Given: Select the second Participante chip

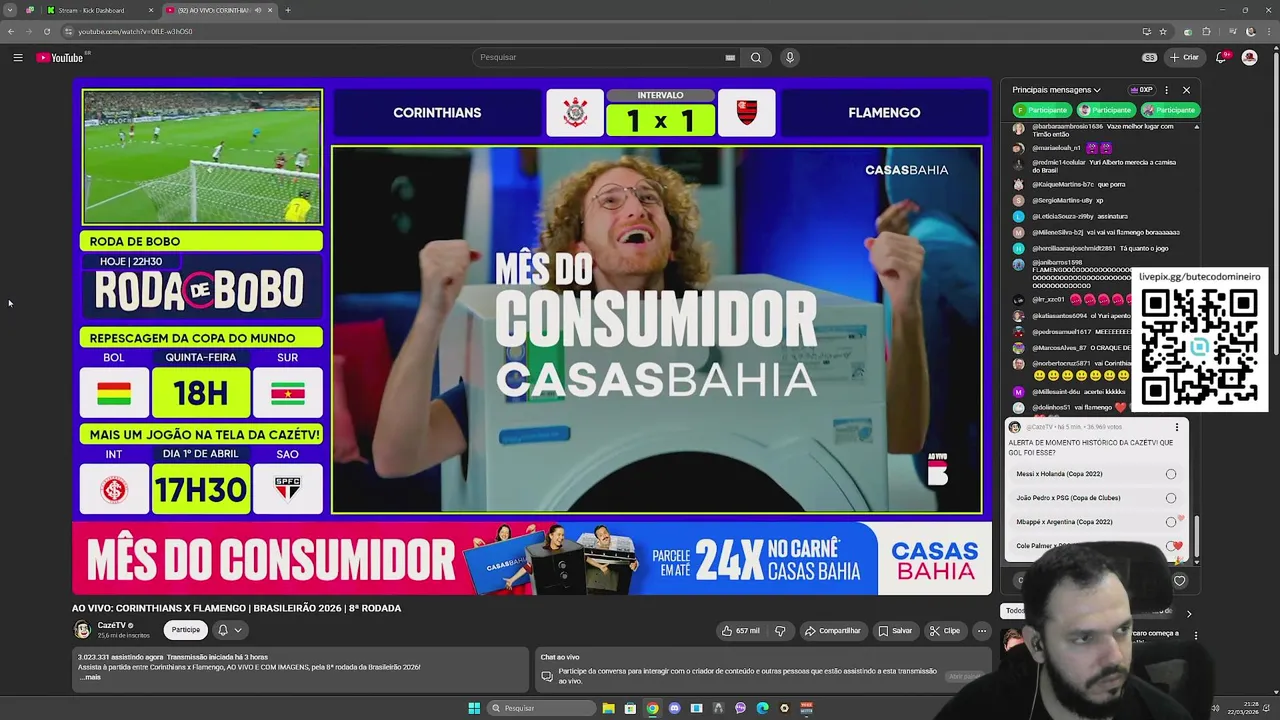Looking at the screenshot, I should [x=1106, y=110].
